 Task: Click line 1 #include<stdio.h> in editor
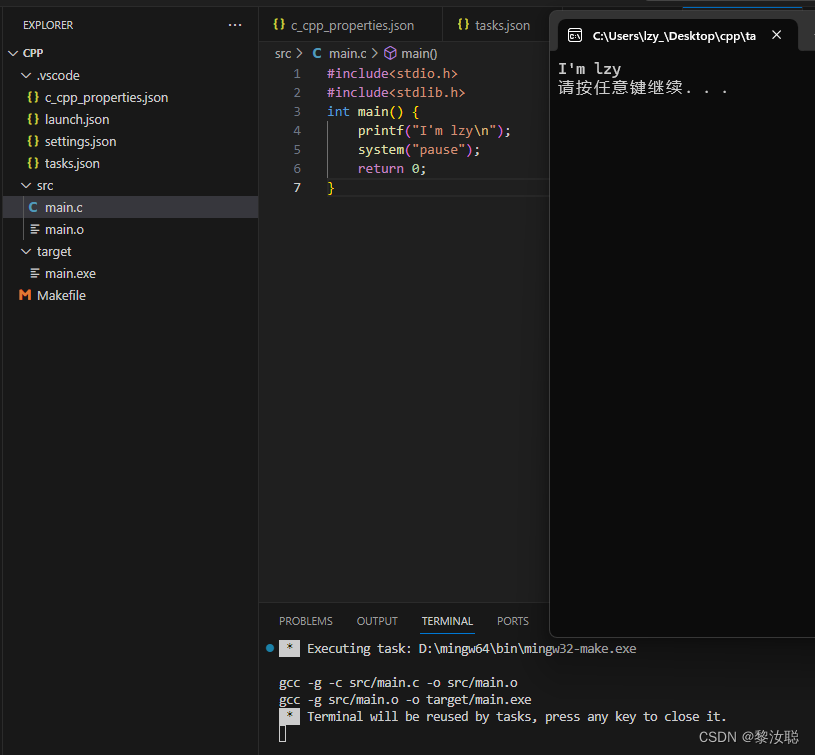392,74
